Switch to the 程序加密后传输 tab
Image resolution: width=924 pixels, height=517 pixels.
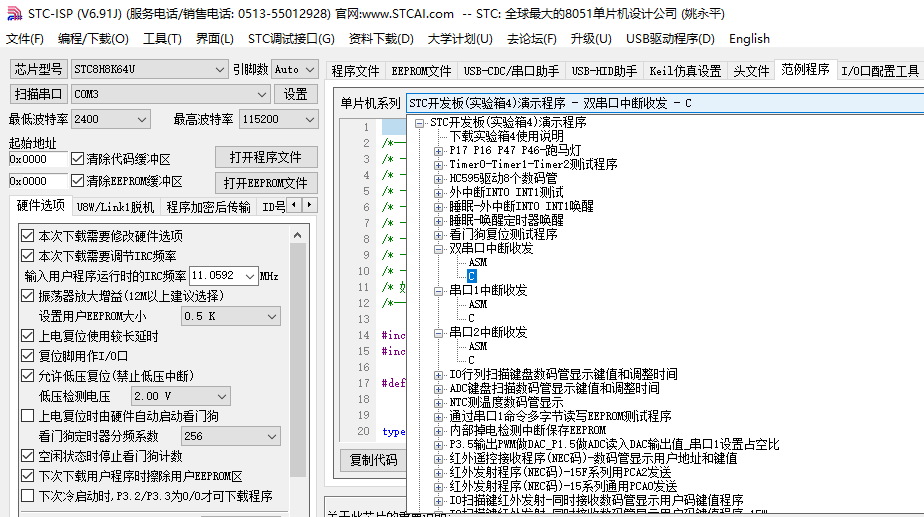[x=209, y=207]
